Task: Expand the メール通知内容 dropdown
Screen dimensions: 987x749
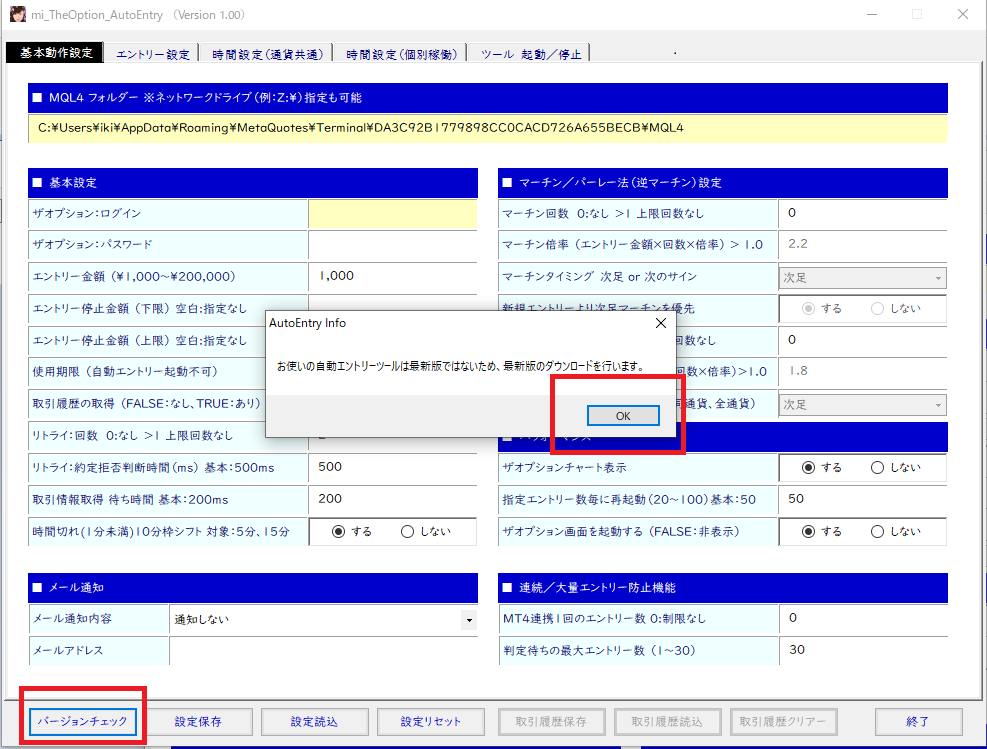Action: pyautogui.click(x=469, y=620)
